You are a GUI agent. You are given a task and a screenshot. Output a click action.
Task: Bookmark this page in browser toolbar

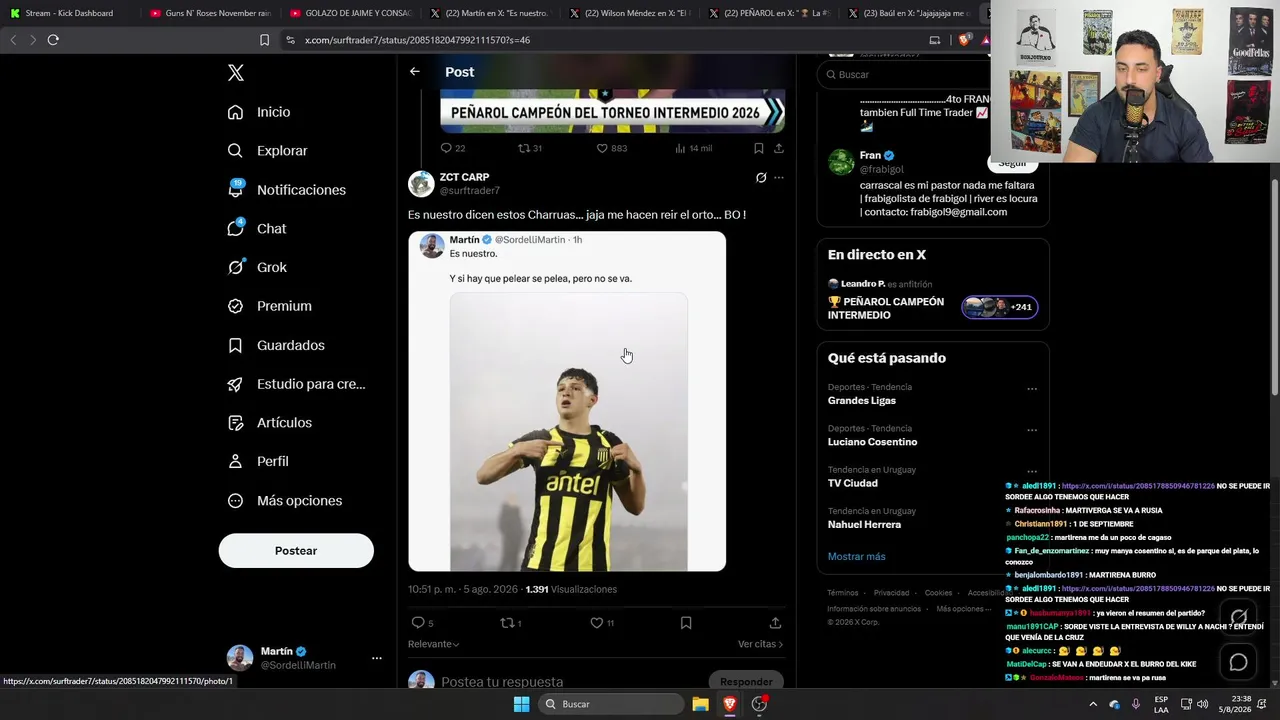[264, 40]
